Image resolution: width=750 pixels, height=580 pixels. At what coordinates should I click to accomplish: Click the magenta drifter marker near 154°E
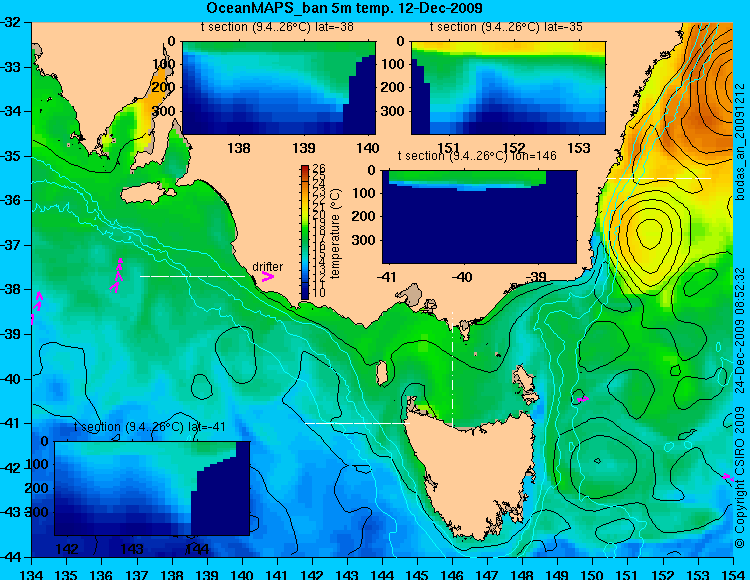coord(728,477)
